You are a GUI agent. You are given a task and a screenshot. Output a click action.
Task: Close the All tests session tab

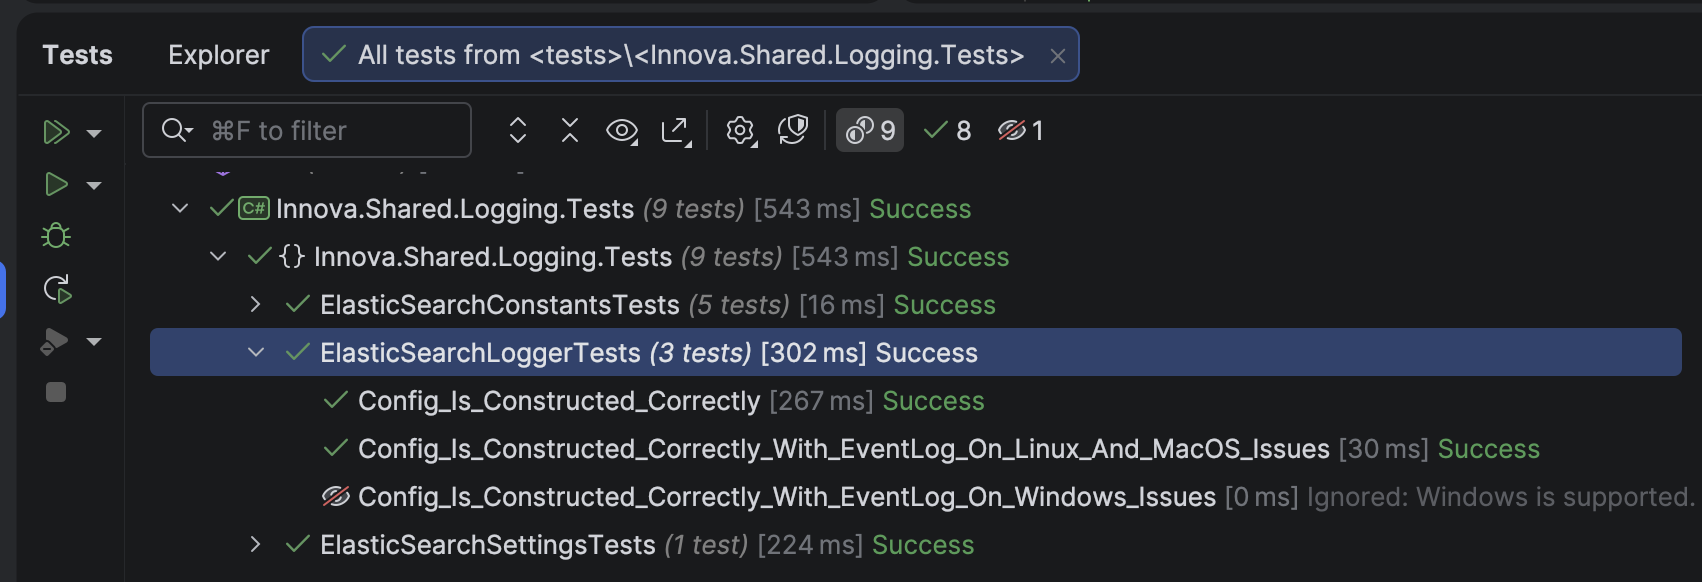click(x=1057, y=56)
